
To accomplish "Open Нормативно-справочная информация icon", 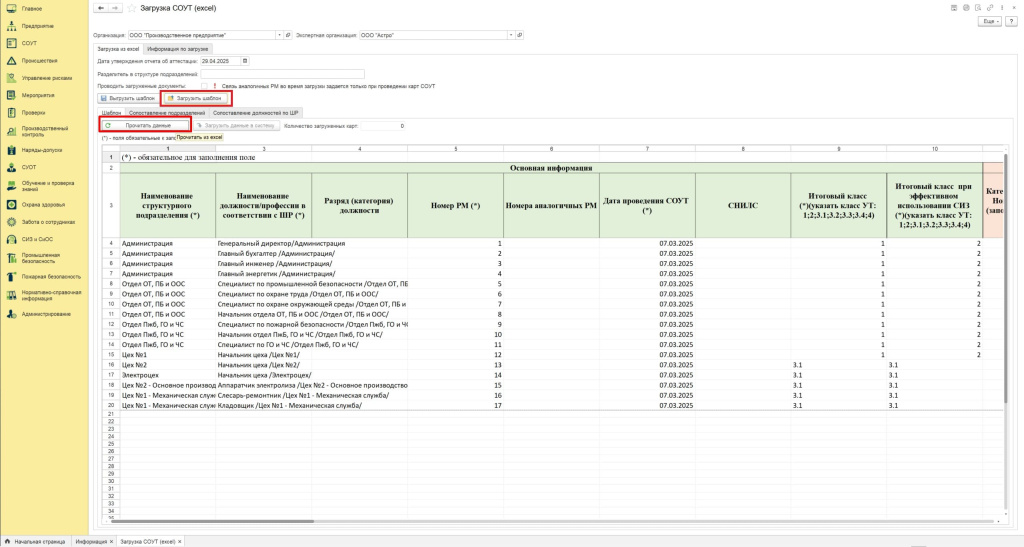I will pos(11,295).
